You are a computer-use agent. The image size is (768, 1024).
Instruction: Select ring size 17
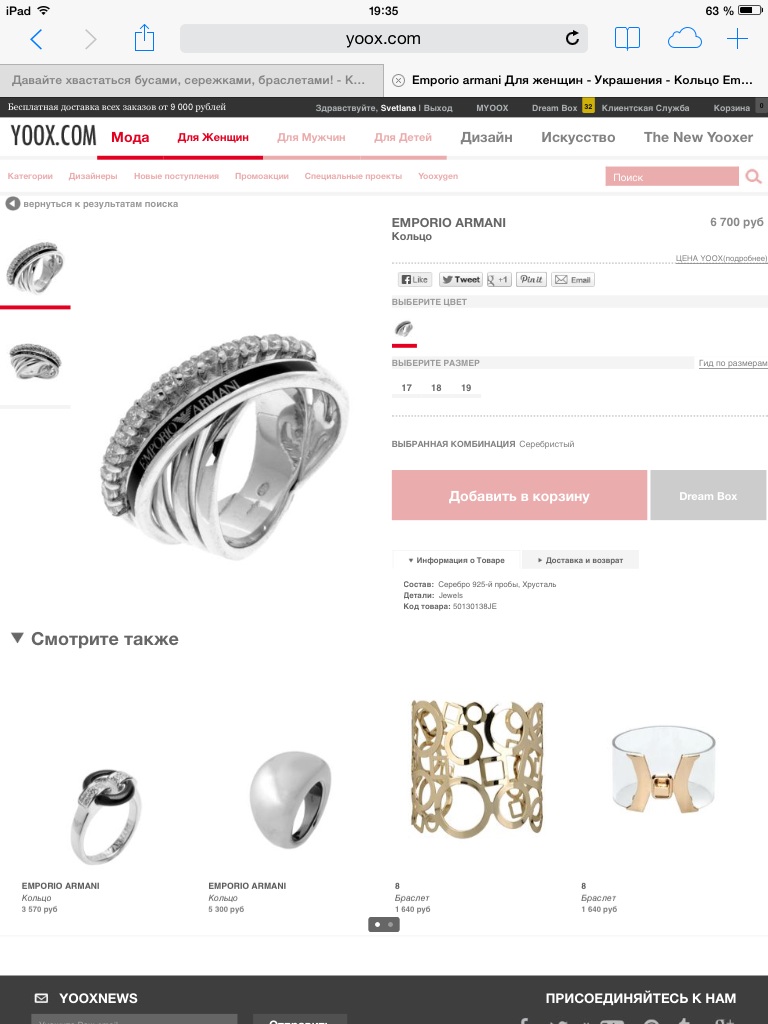tap(406, 388)
